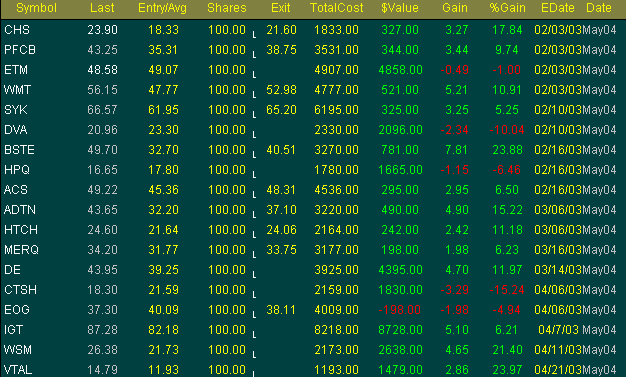Select the Exit column header
The image size is (626, 377).
[281, 8]
